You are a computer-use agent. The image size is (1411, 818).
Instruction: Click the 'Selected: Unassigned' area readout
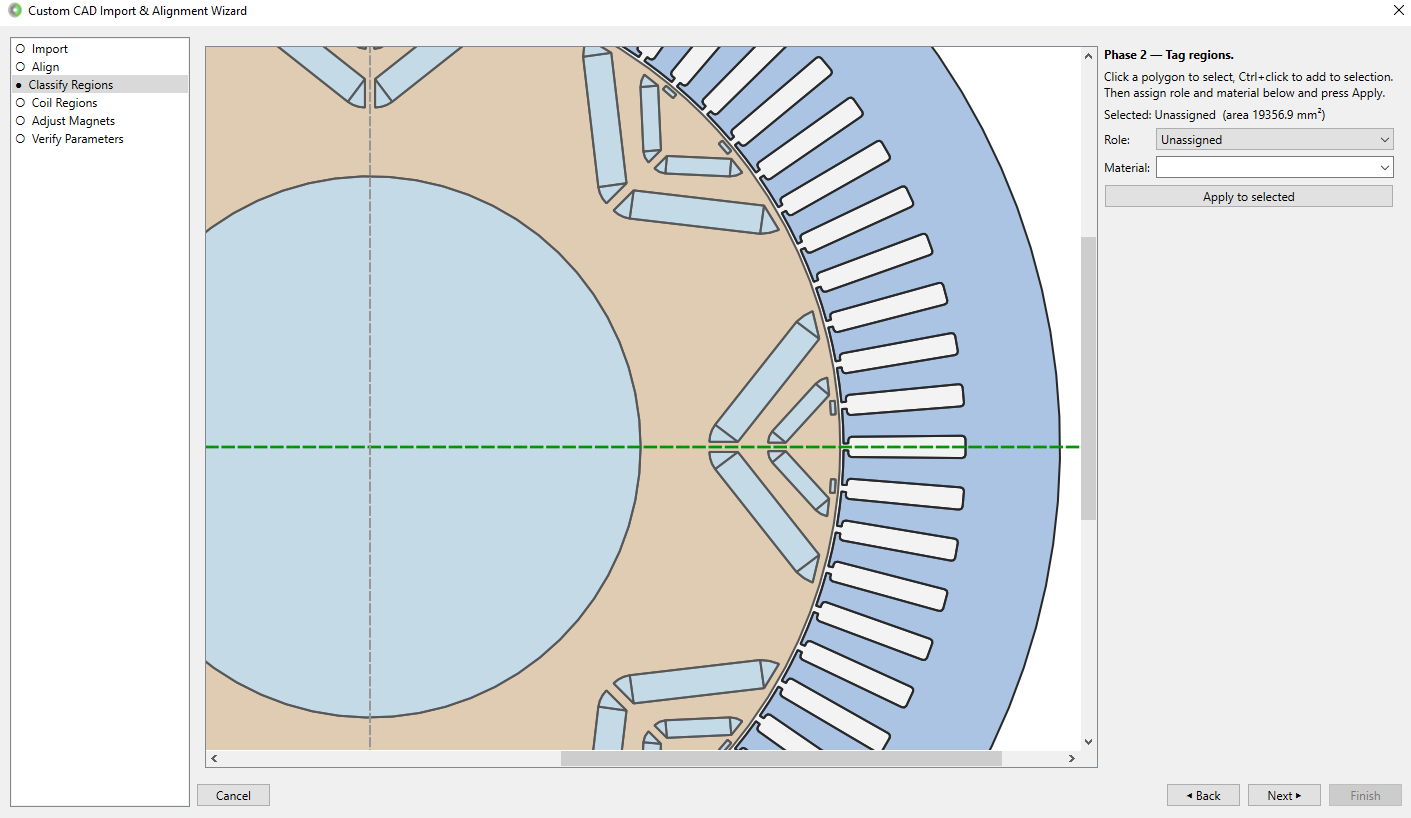click(1215, 115)
